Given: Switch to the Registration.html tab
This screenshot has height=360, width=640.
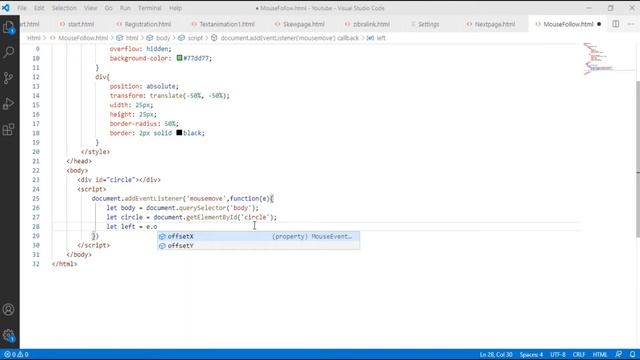Looking at the screenshot, I should click(x=144, y=24).
